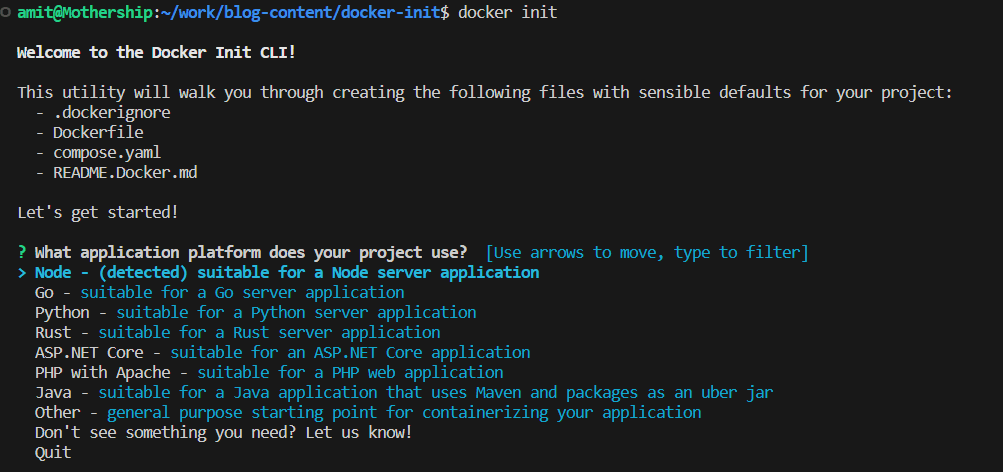Click the "Welcome to the Docker Init CLI!" heading

tap(157, 52)
